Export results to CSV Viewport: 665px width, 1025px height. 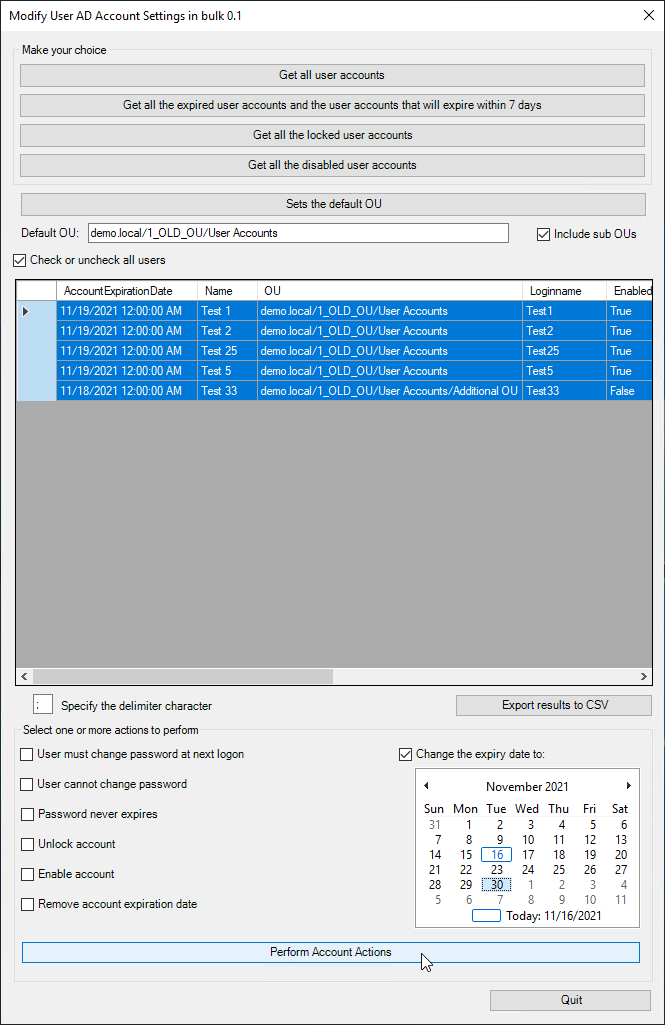point(553,705)
